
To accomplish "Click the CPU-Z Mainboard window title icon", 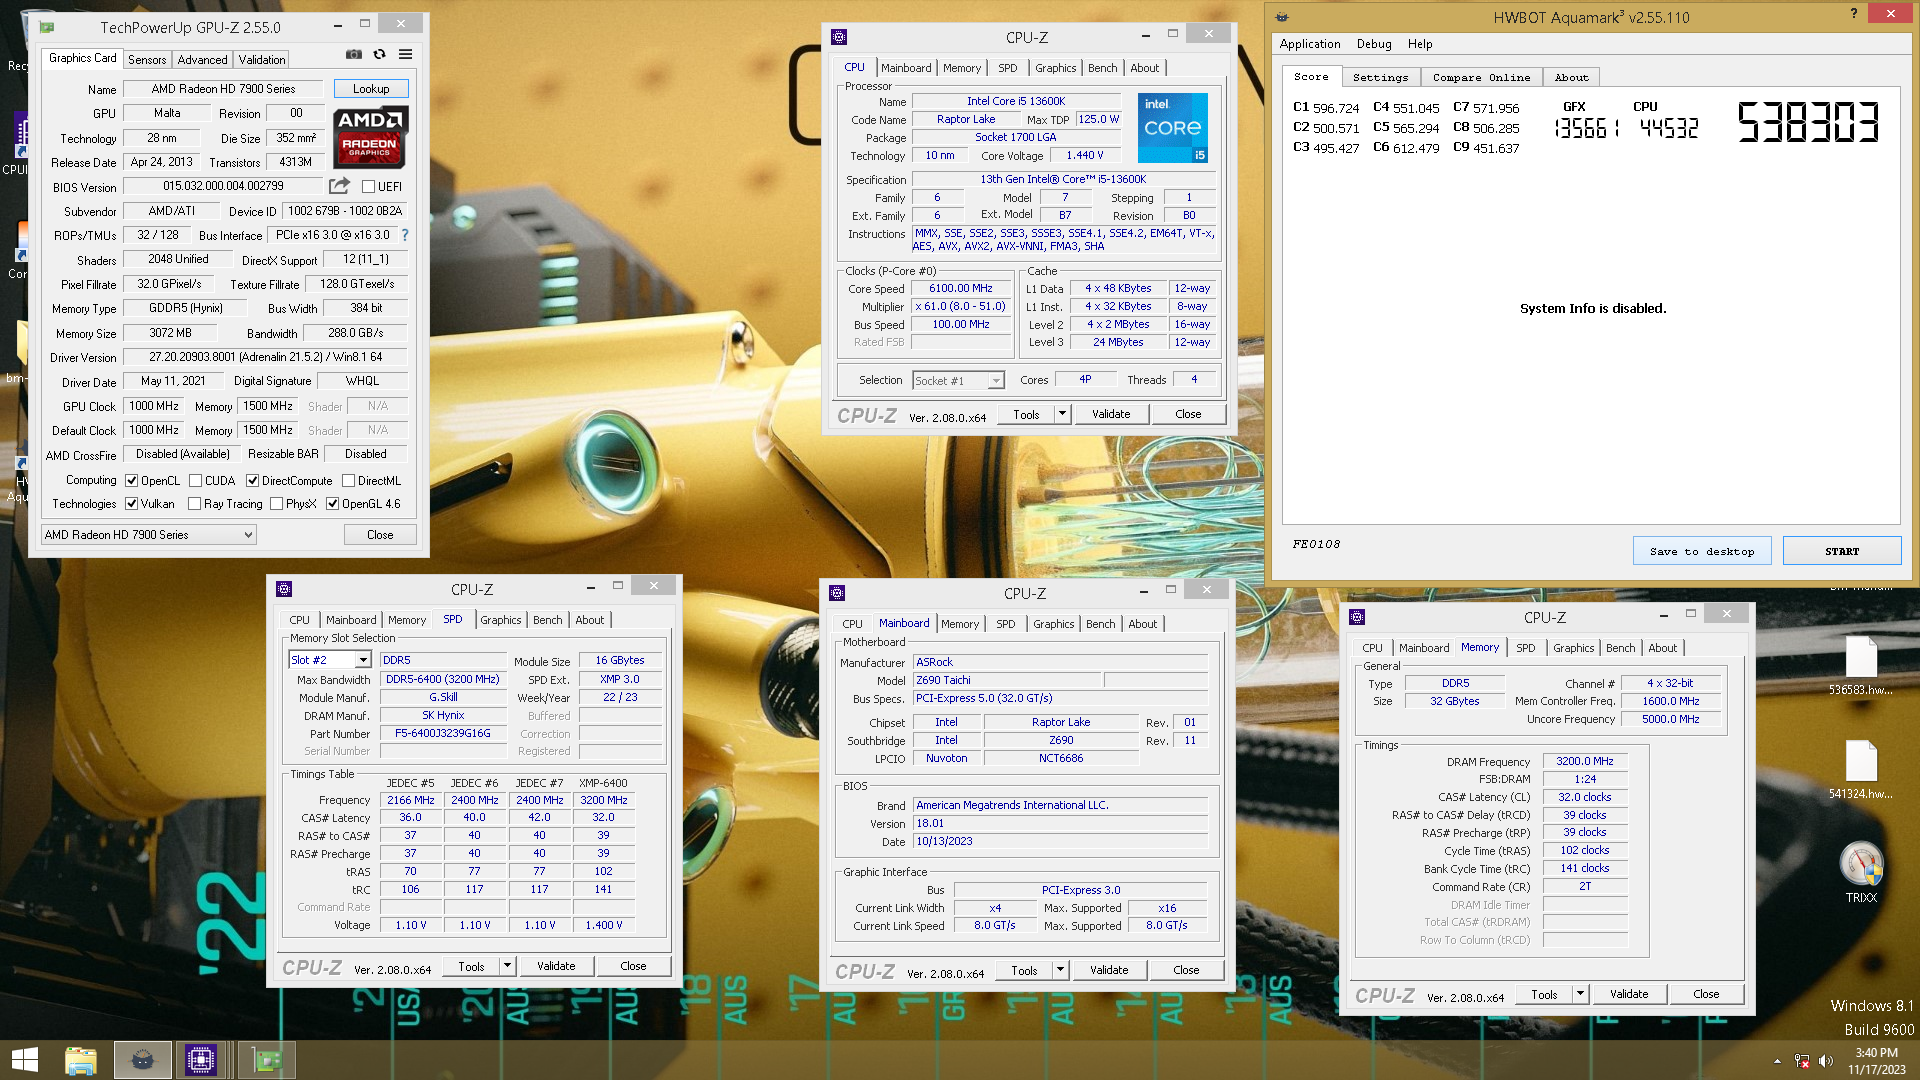I will point(838,593).
